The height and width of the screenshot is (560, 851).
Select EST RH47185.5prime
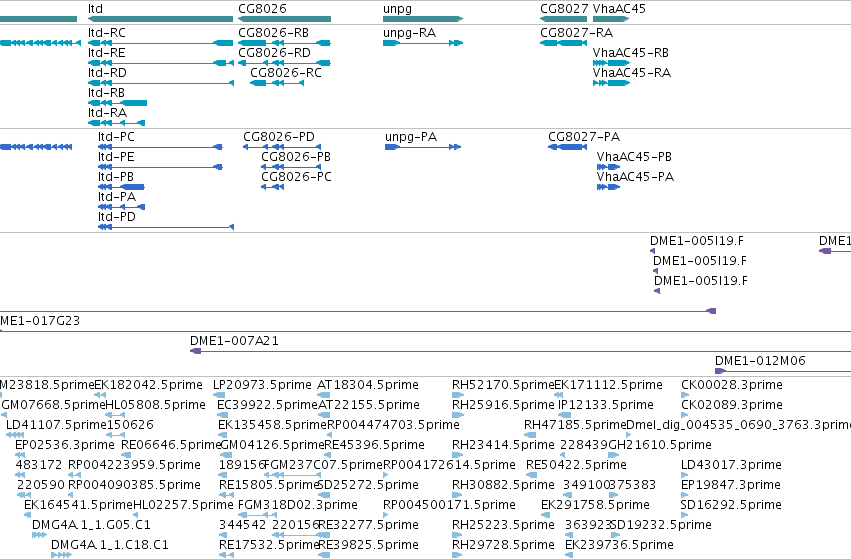point(575,425)
